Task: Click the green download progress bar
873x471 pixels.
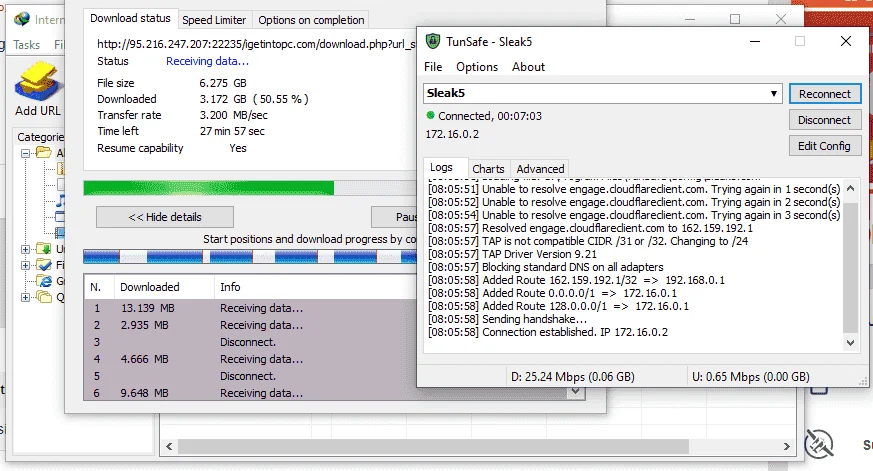Action: pos(250,188)
